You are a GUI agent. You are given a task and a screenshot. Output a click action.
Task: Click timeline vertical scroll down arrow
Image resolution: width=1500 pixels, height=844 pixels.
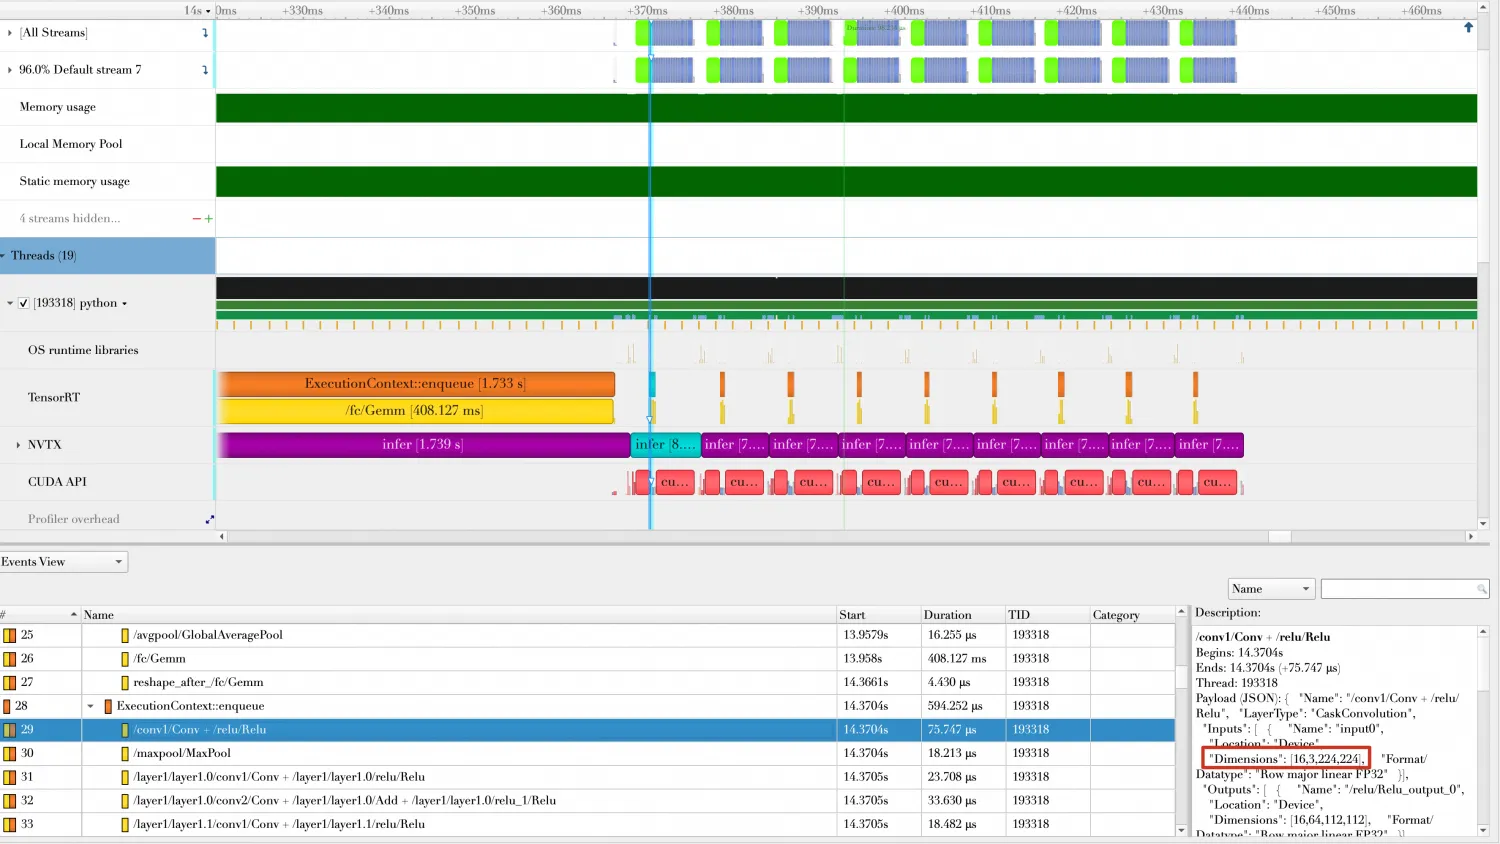1483,524
